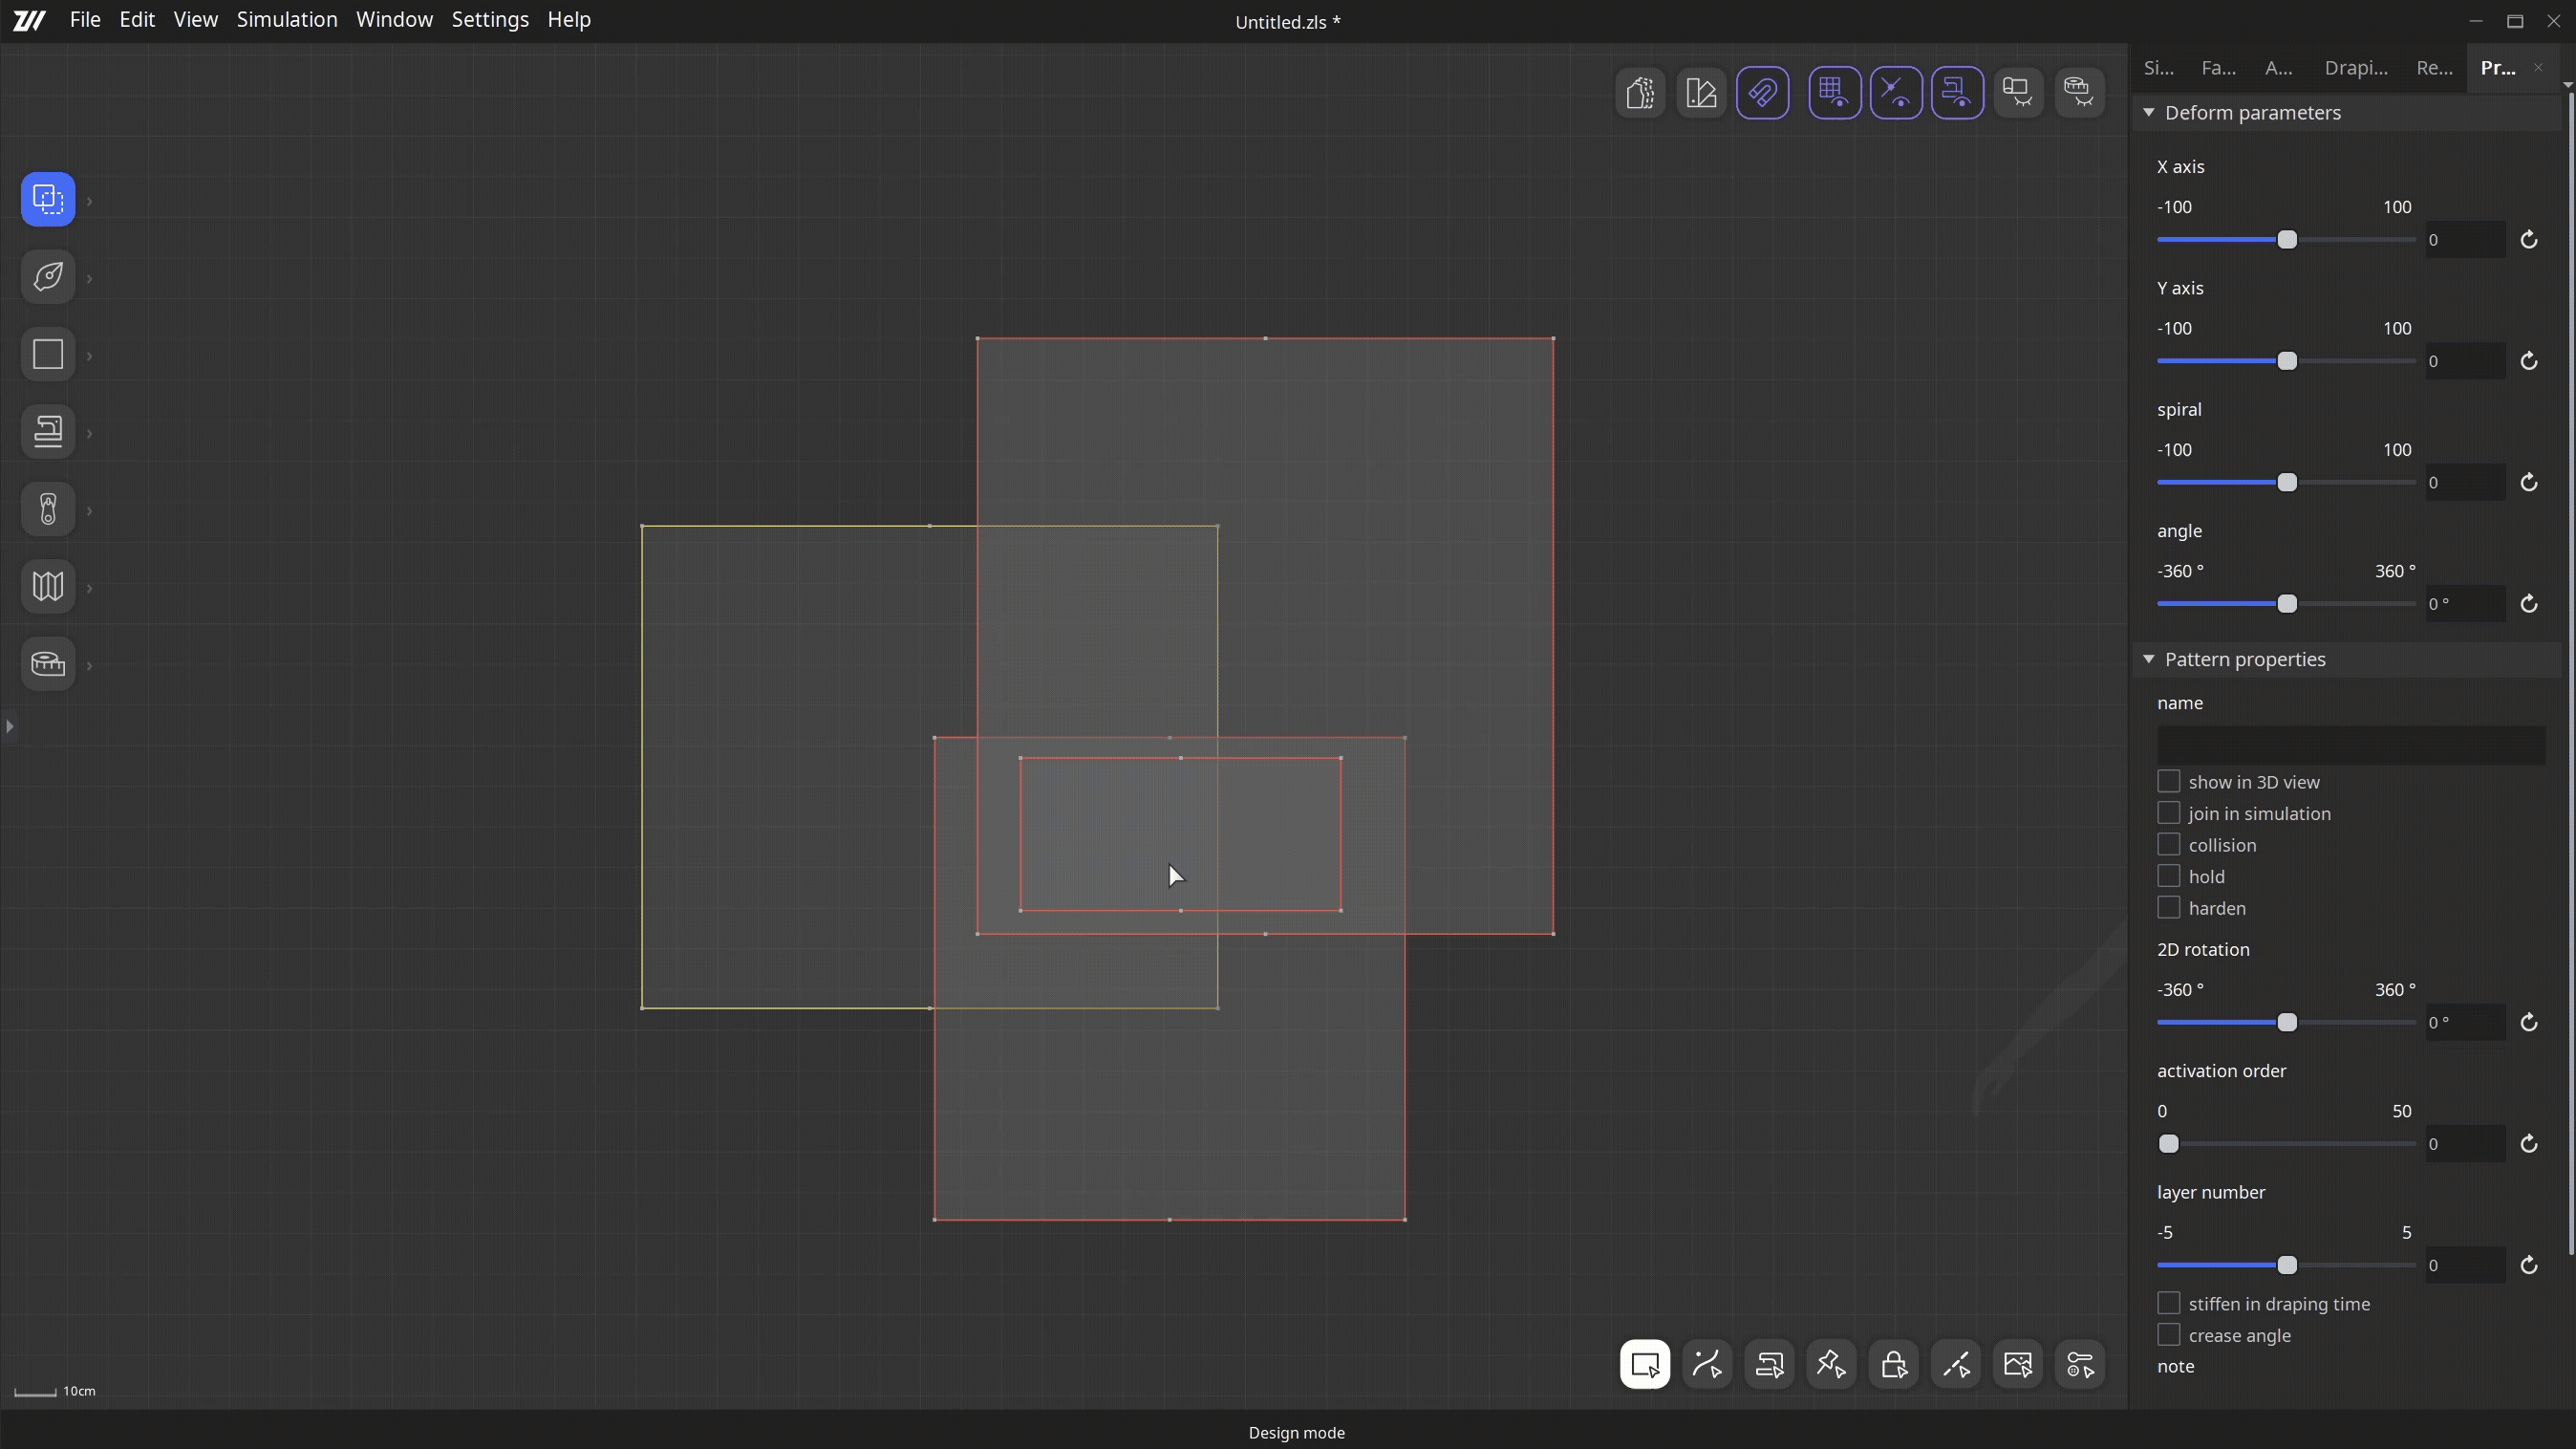Check the collision checkbox under Pattern properties

[x=2168, y=844]
